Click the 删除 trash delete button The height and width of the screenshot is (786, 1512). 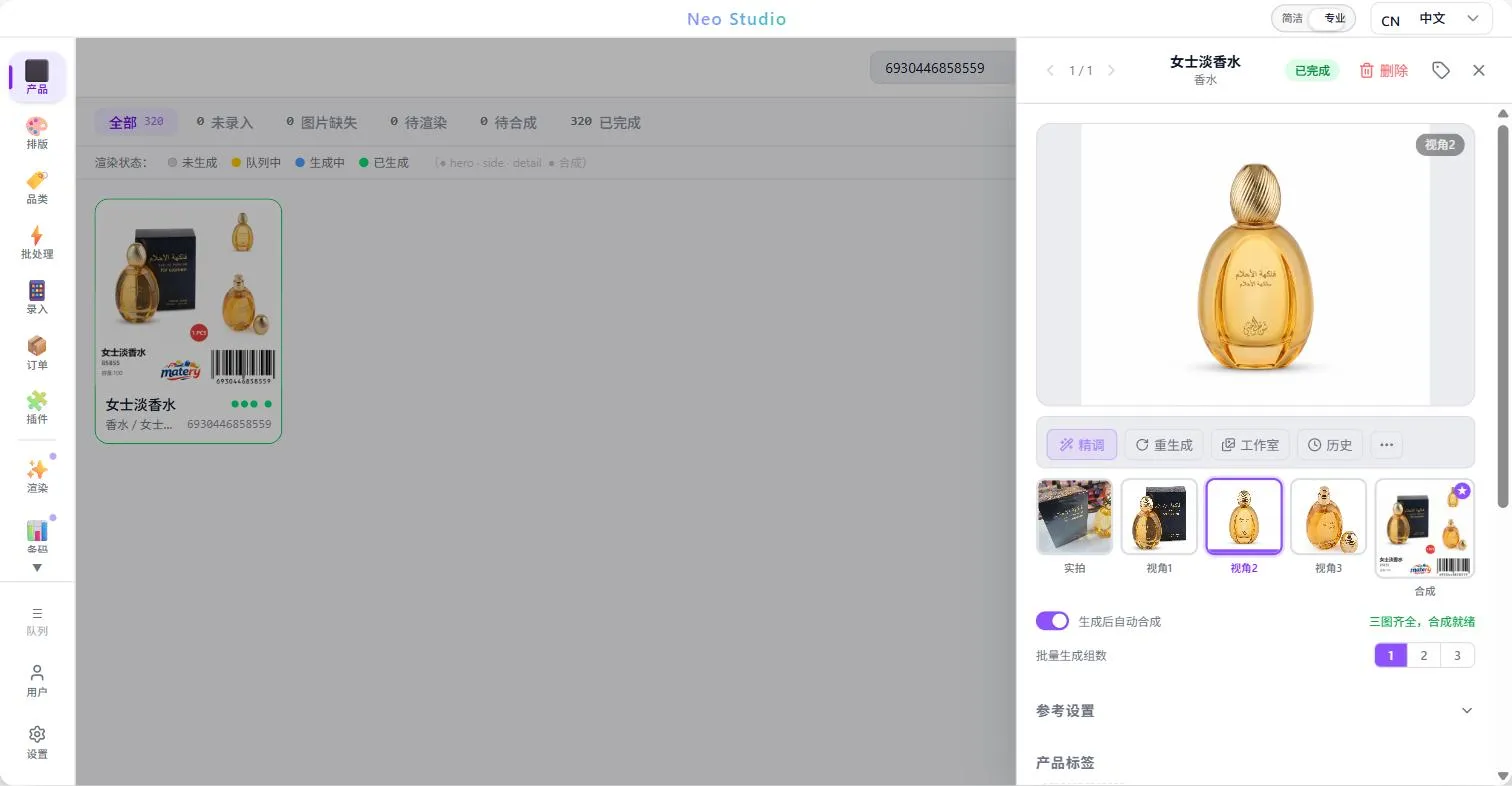1383,70
